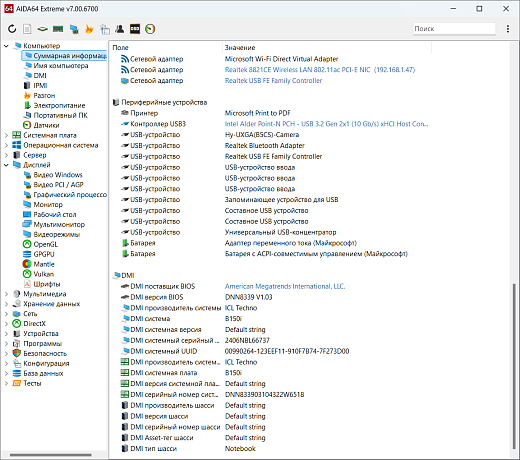Expand the Системная плата tree node

6,135
